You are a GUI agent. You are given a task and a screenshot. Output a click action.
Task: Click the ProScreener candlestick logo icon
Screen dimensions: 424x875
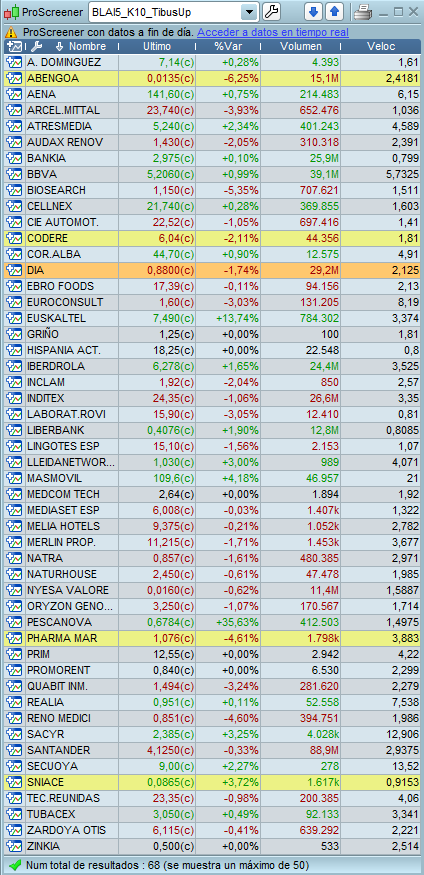click(x=11, y=11)
